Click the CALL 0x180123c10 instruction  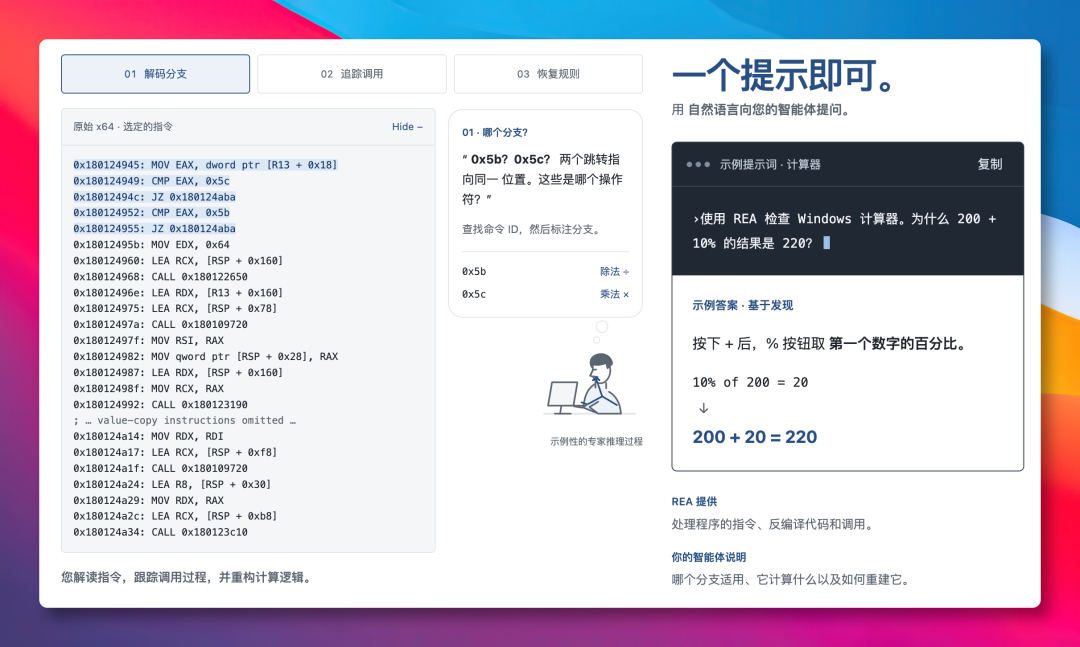160,532
